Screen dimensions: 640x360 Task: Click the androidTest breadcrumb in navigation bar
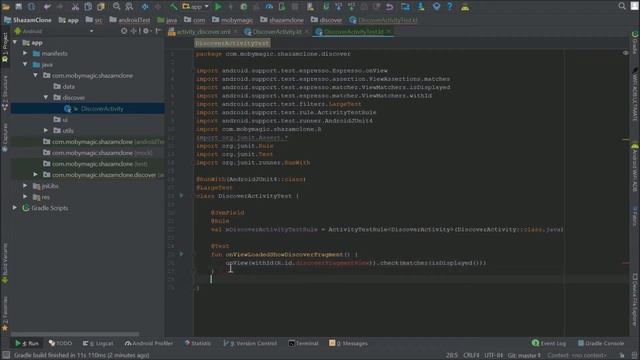pos(130,20)
